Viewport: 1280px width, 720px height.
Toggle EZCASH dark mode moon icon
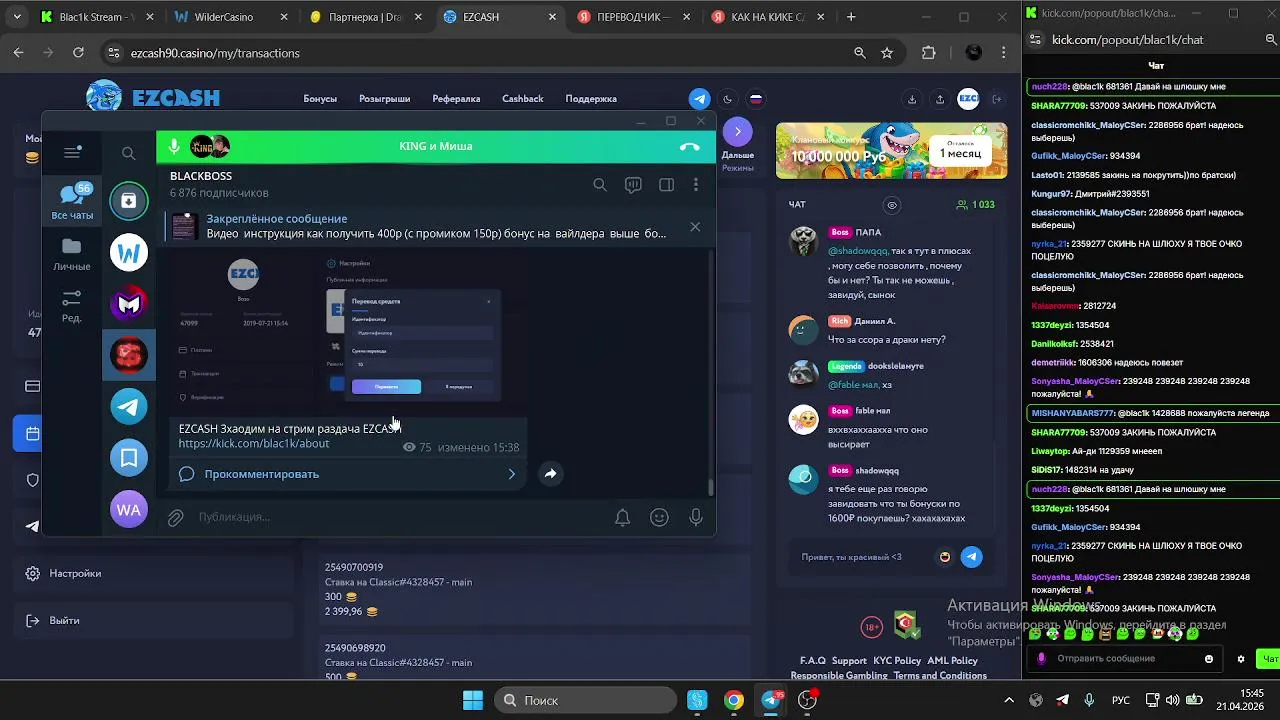point(727,99)
